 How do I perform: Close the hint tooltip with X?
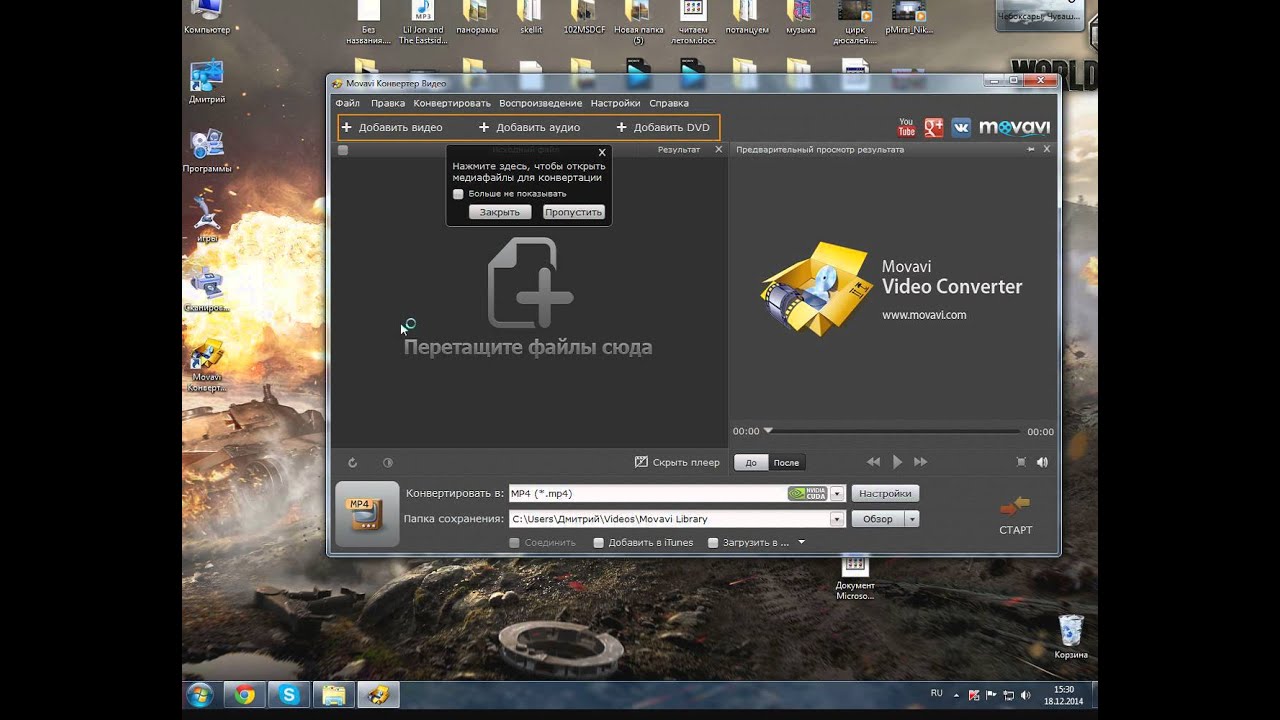602,153
